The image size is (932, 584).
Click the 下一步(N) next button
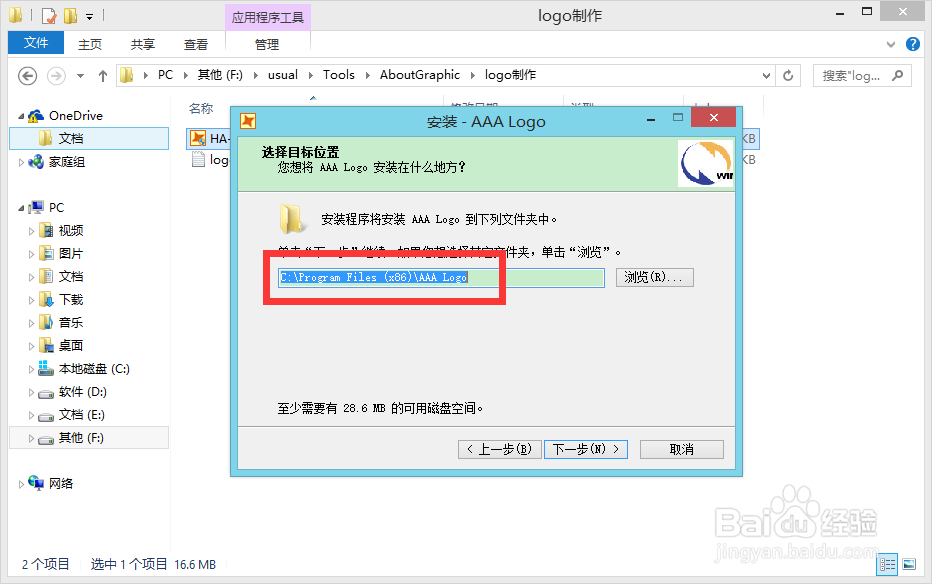(585, 449)
